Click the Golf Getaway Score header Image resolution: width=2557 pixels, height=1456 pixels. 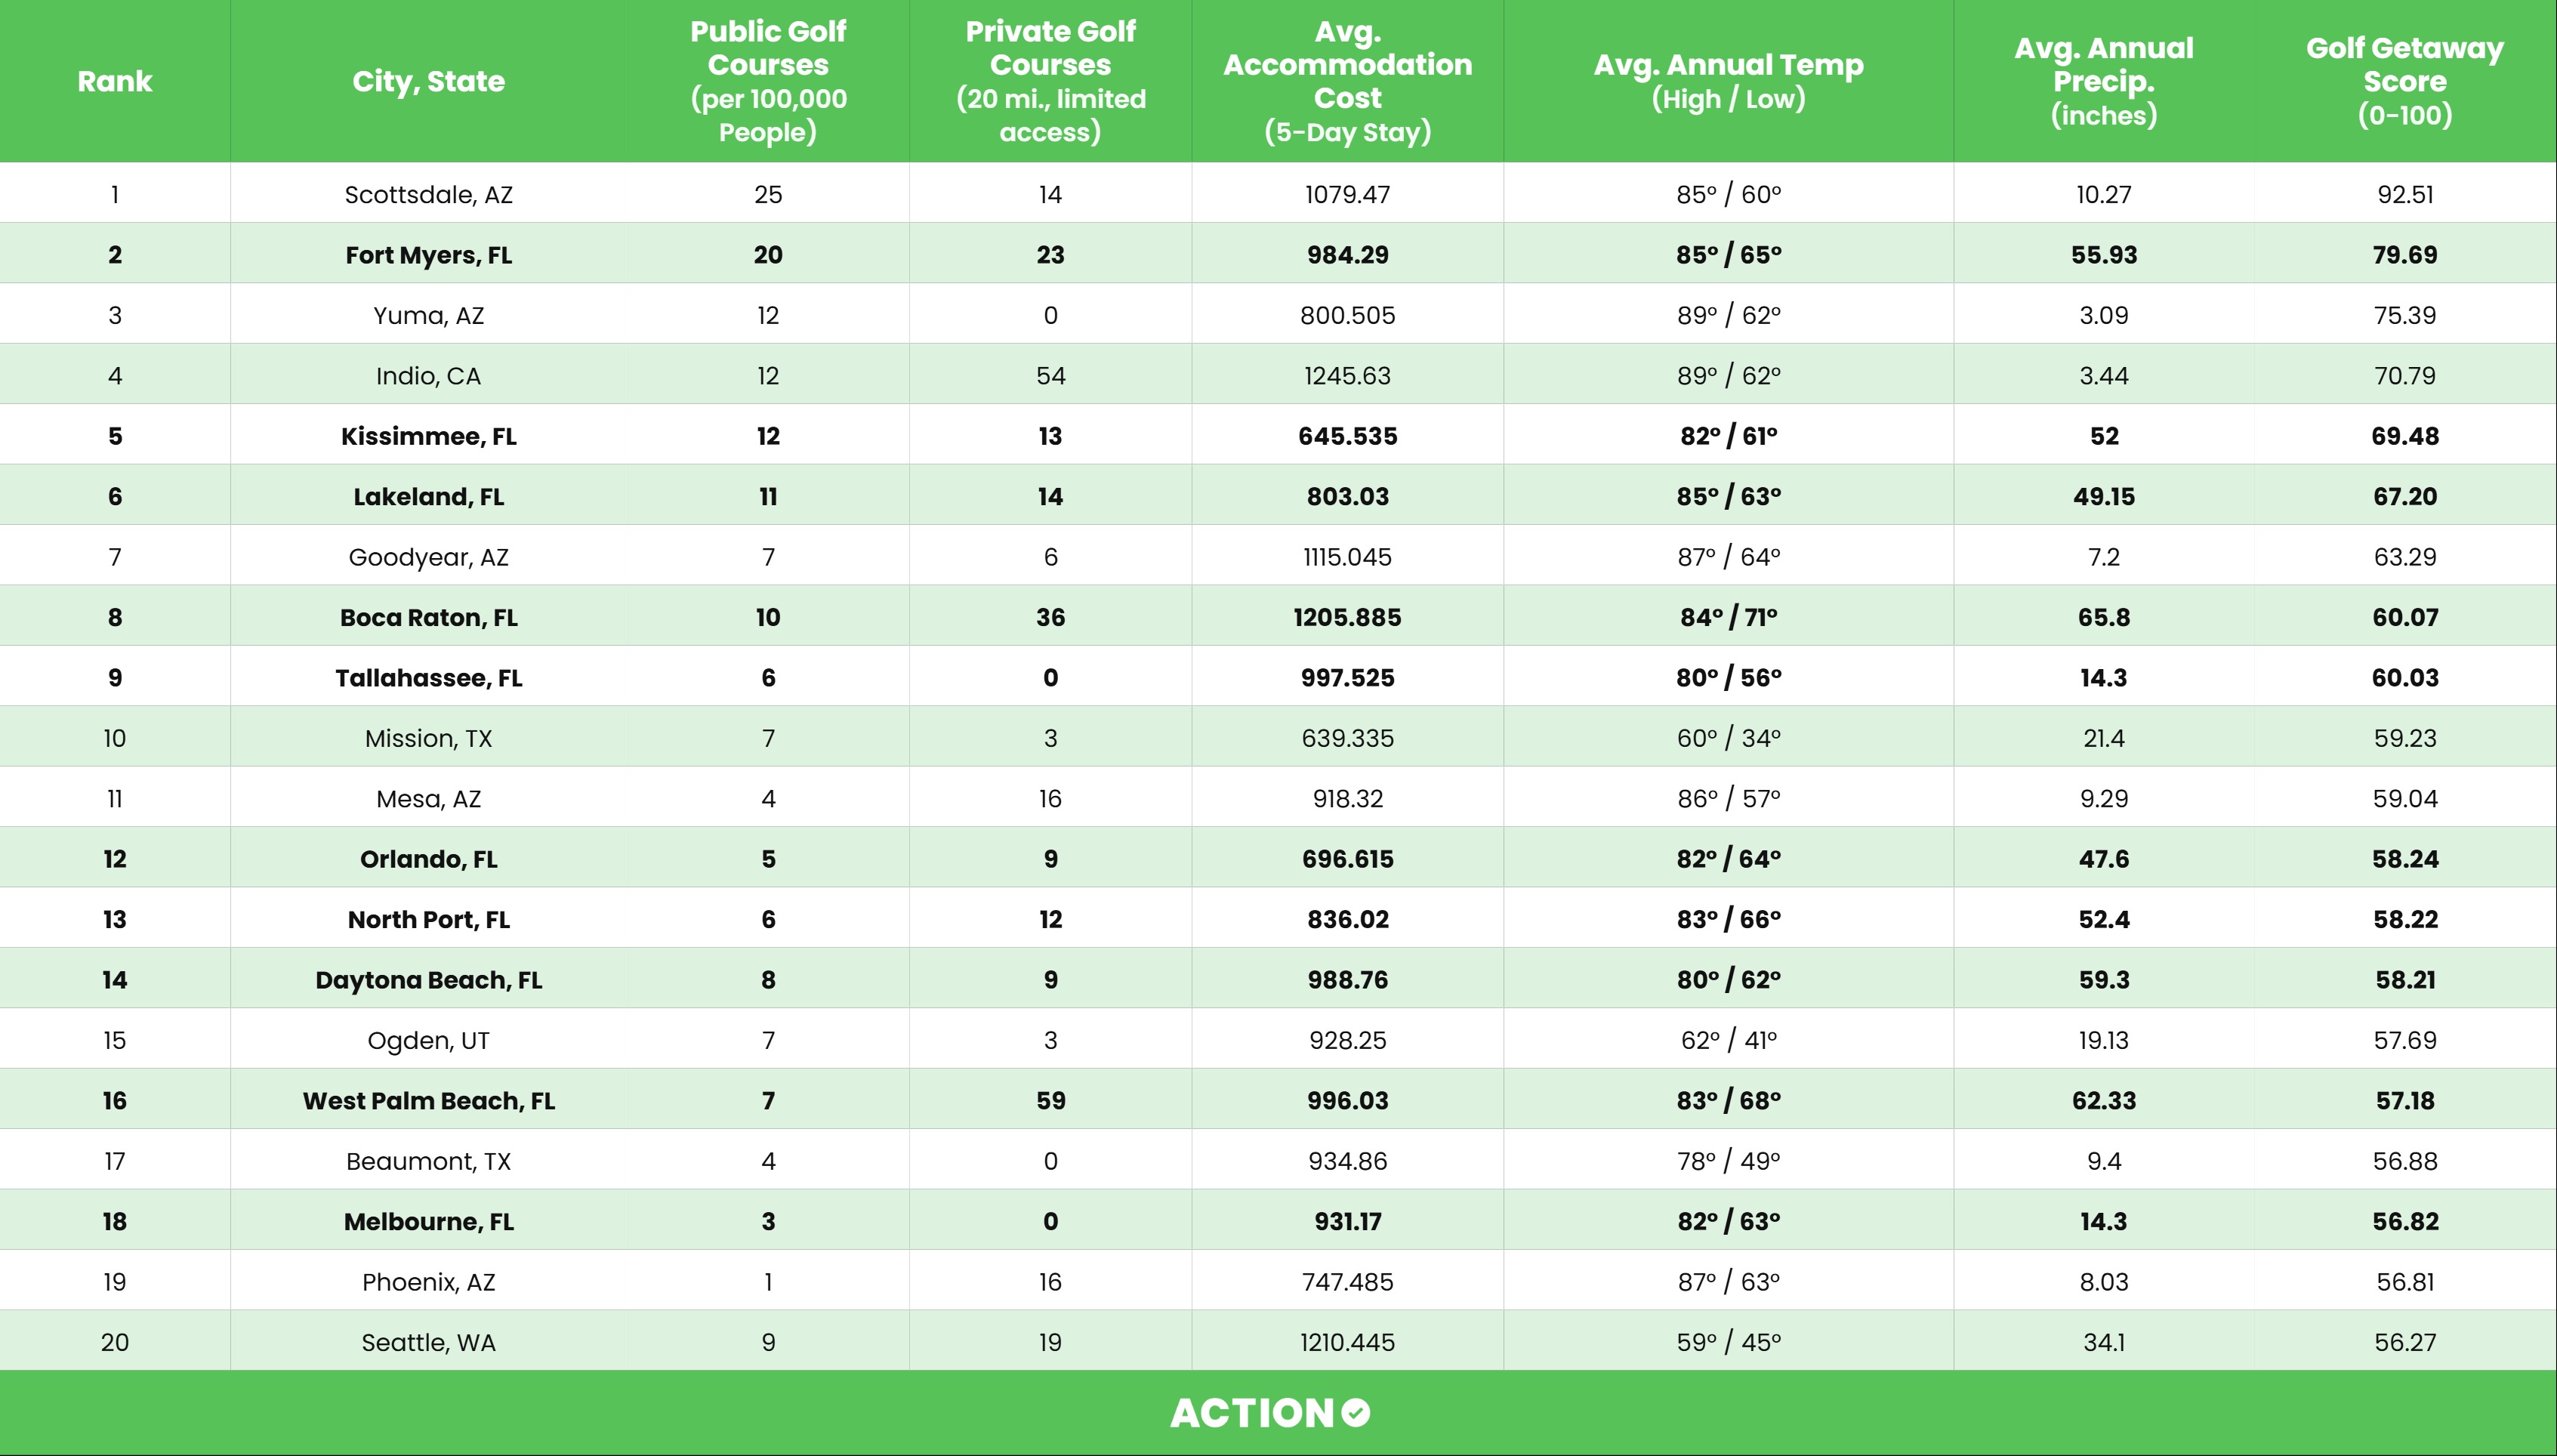(2405, 81)
